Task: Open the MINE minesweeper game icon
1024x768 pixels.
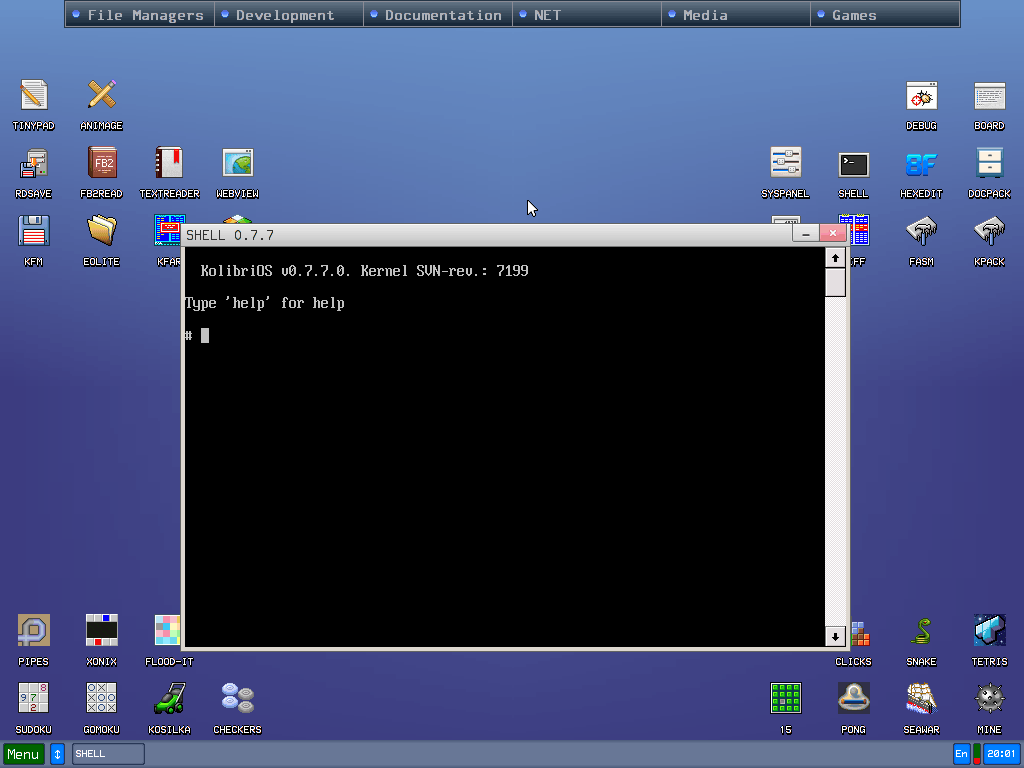Action: click(x=989, y=698)
